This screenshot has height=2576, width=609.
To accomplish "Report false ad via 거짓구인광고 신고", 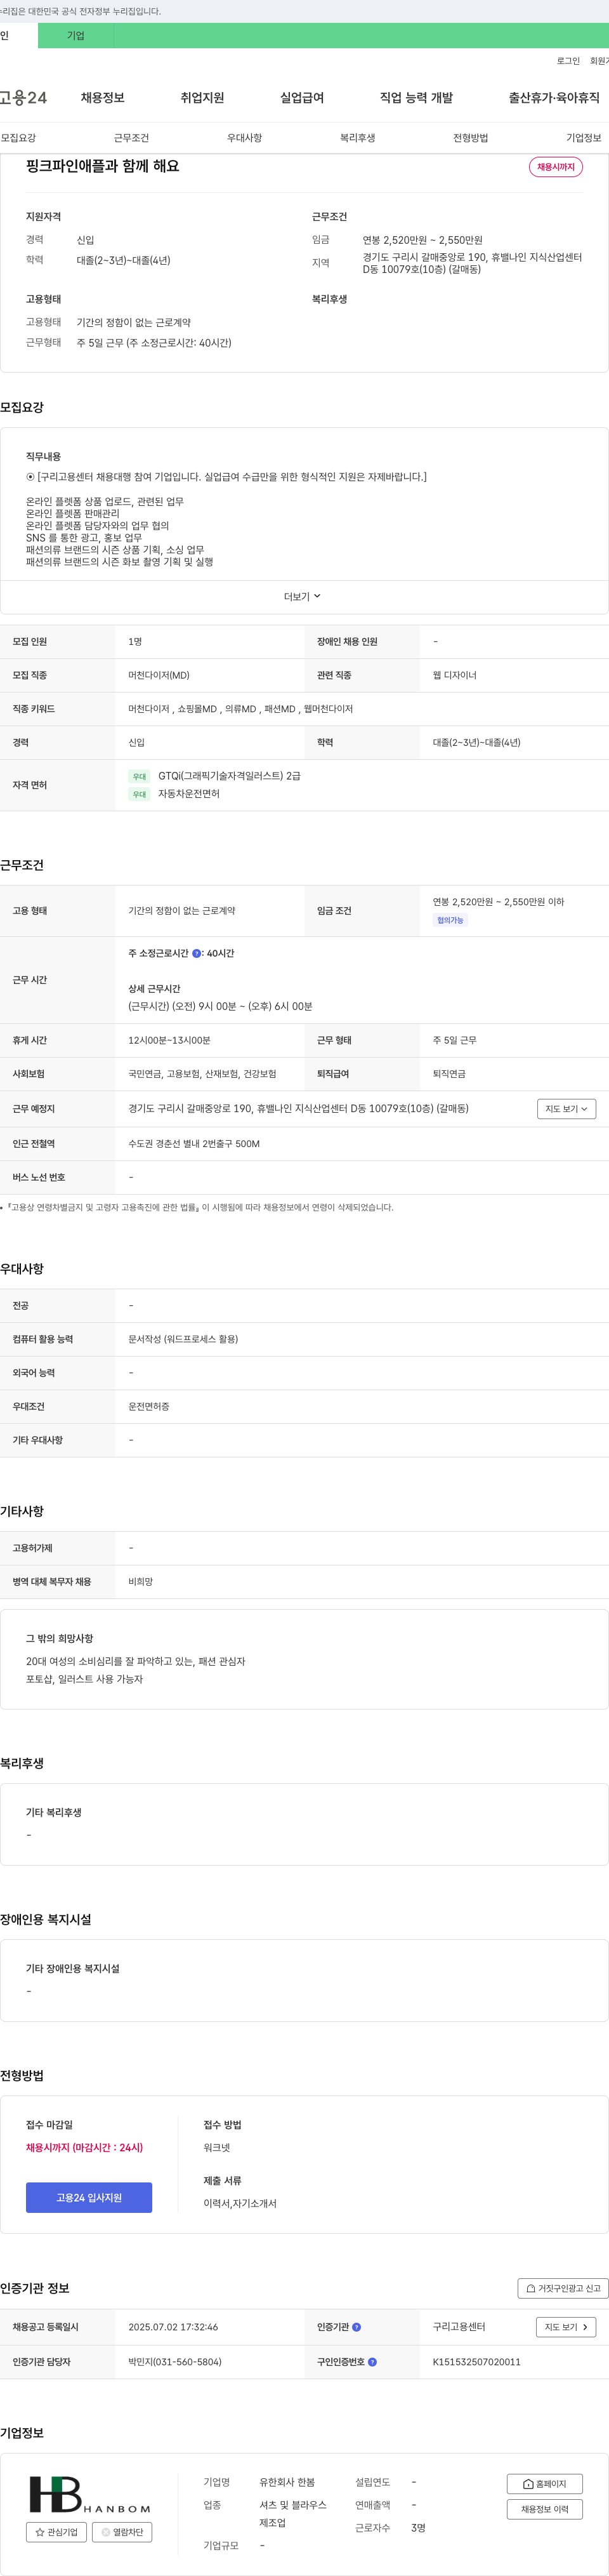I will 563,2288.
